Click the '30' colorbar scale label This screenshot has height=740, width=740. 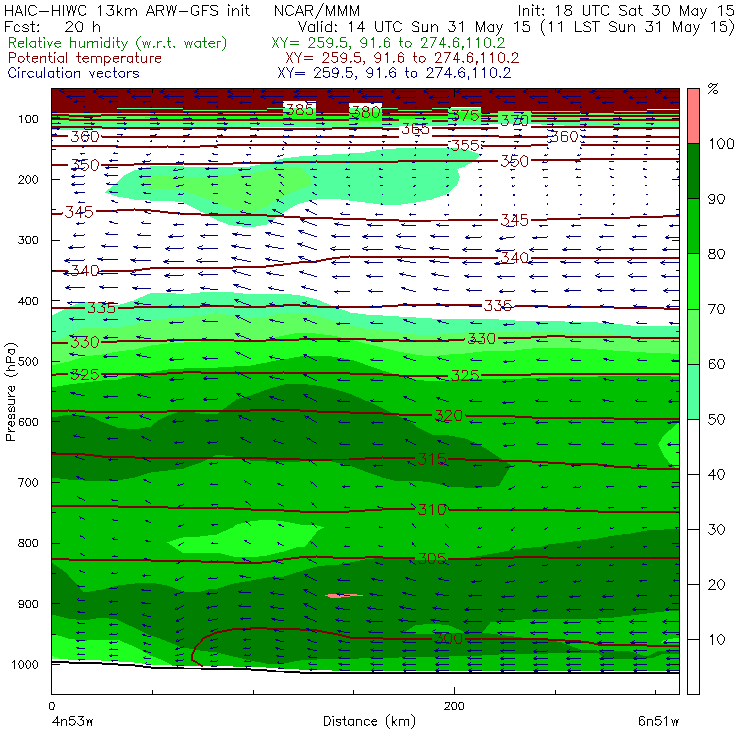[x=716, y=530]
